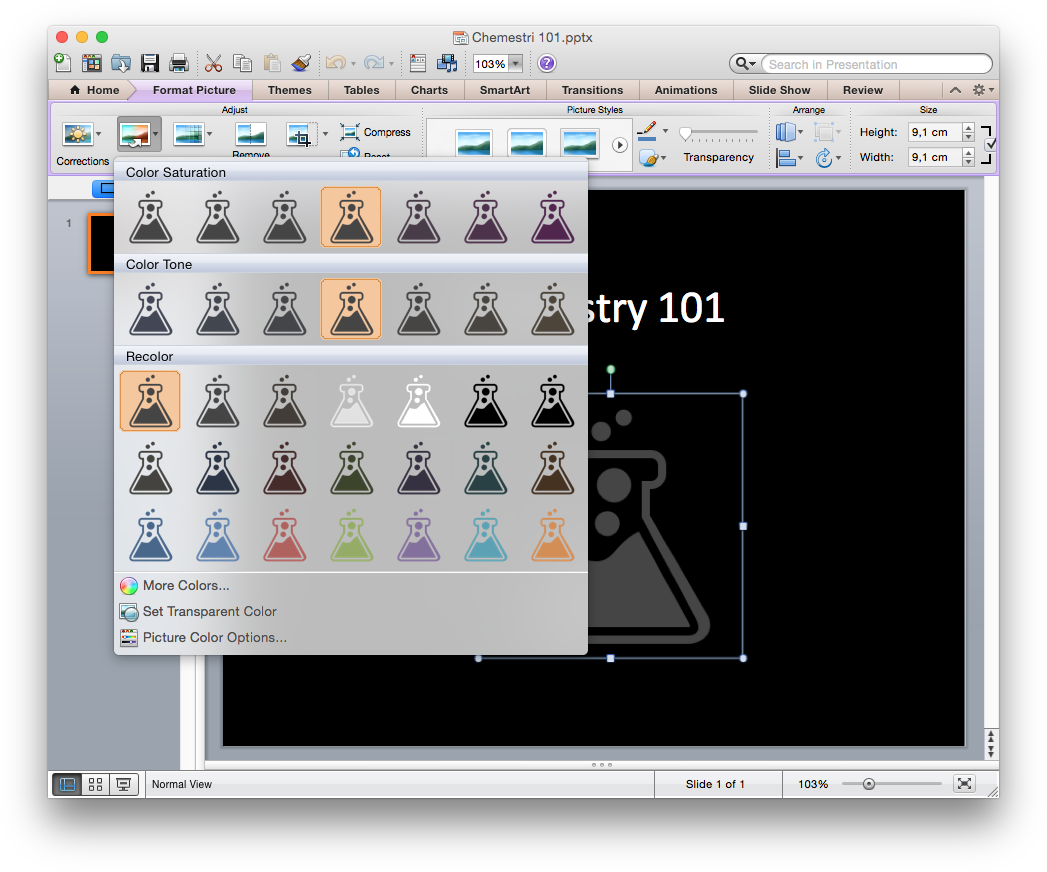This screenshot has width=1047, height=872.
Task: Click the Width input field
Action: [934, 158]
